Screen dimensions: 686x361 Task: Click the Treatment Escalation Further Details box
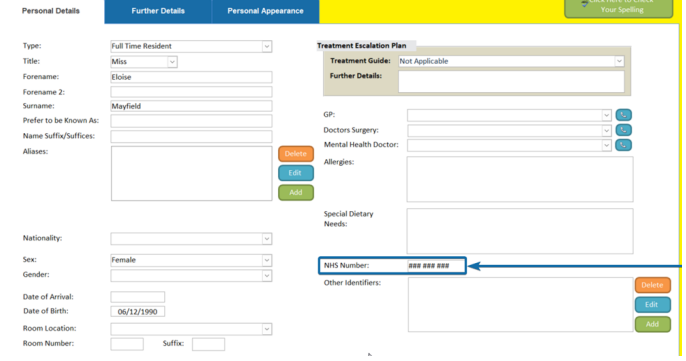511,81
